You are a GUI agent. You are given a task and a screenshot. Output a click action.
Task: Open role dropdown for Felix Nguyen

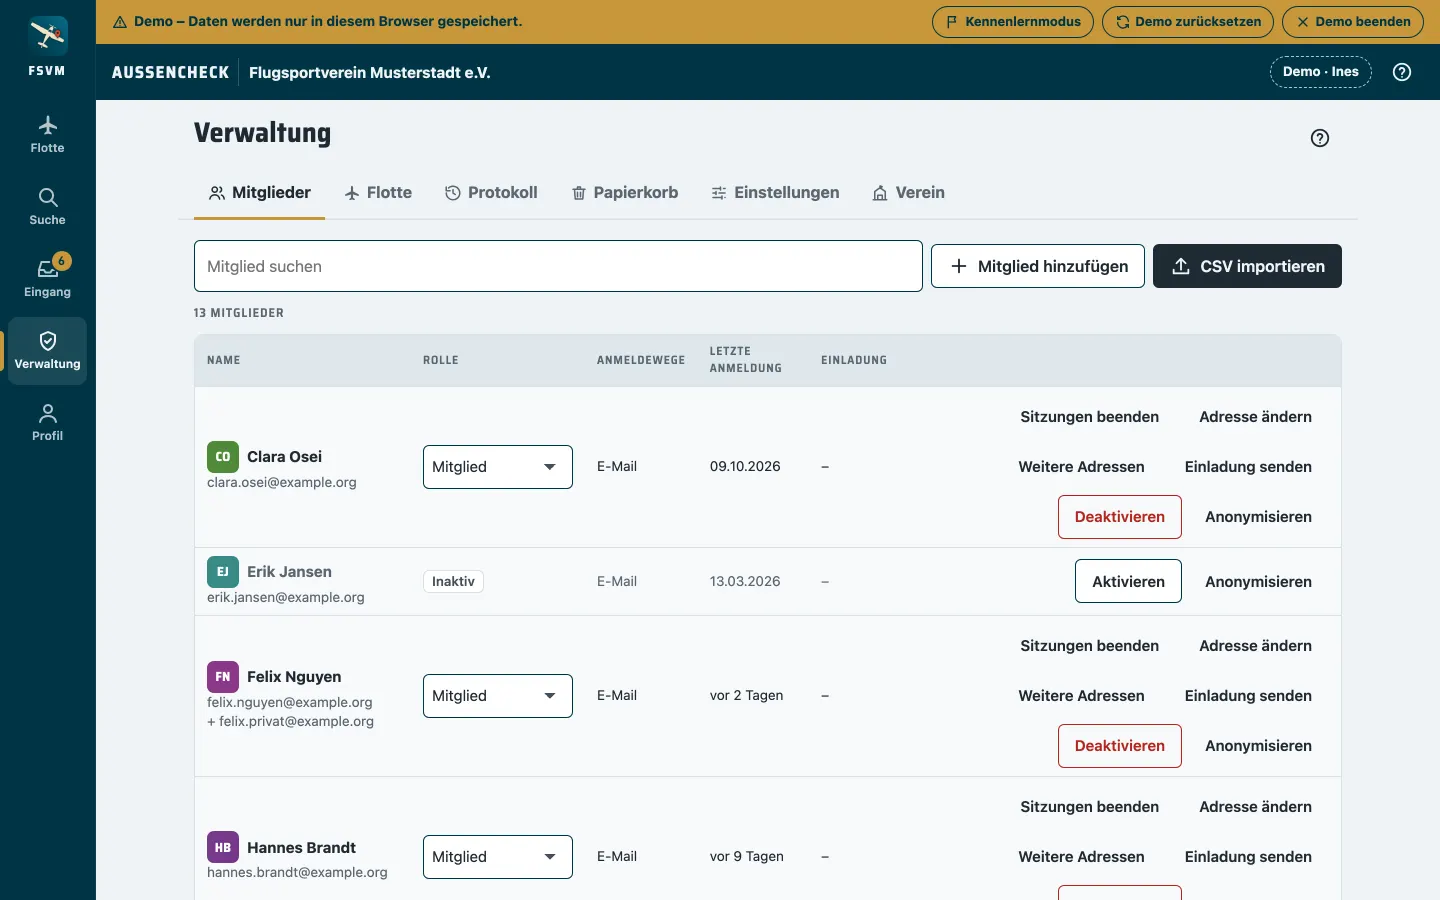coord(498,696)
